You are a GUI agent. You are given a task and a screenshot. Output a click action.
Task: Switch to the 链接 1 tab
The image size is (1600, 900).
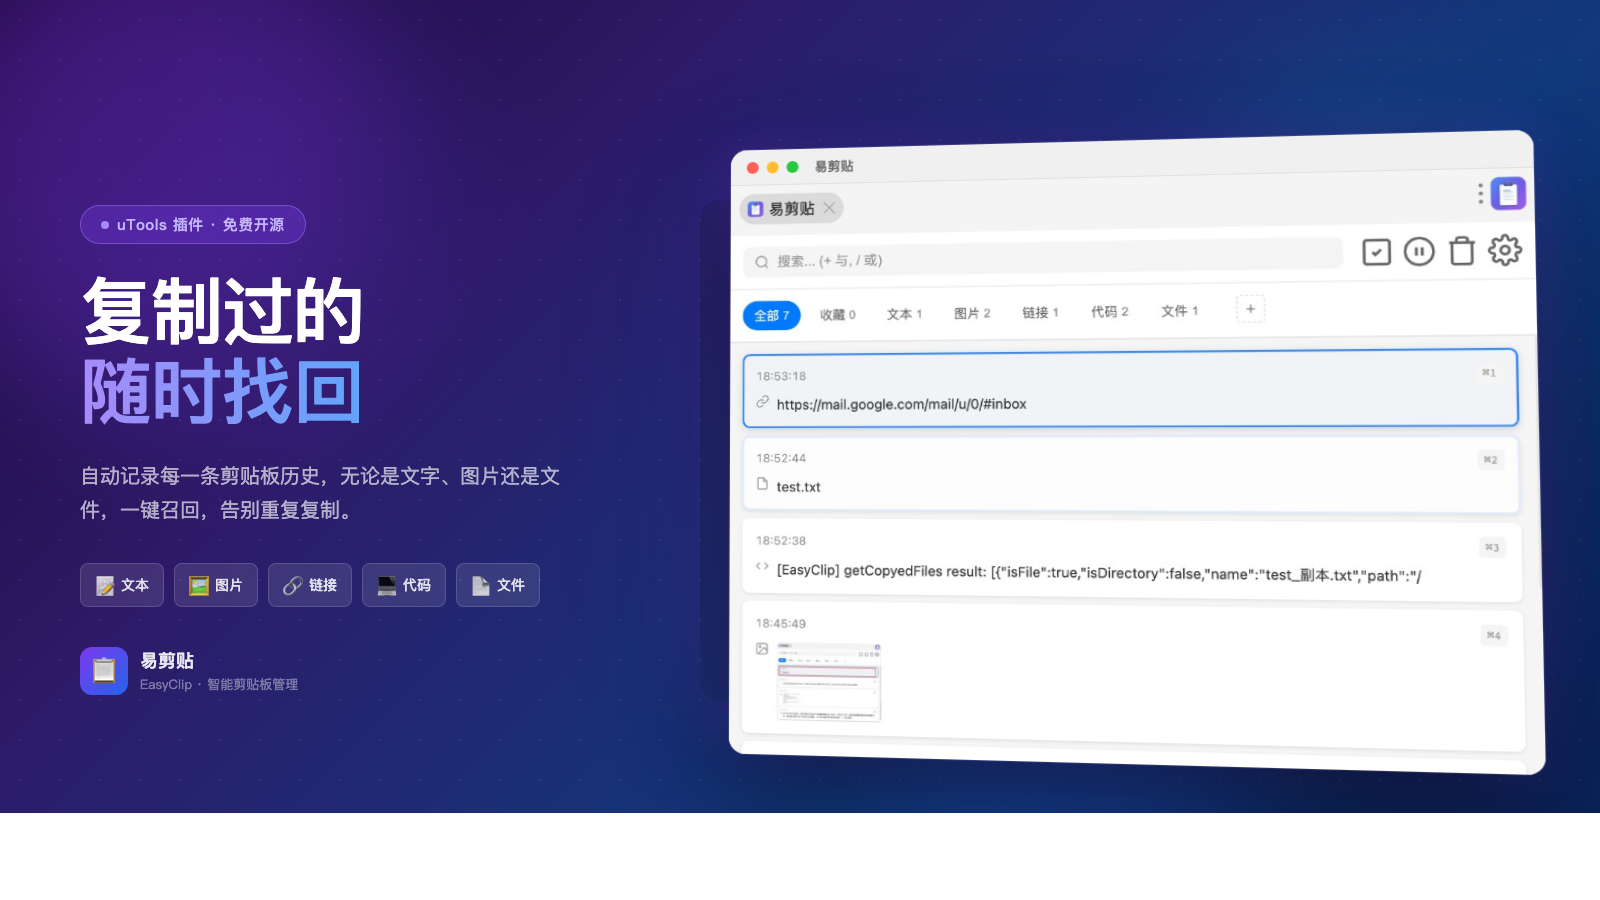point(1040,313)
